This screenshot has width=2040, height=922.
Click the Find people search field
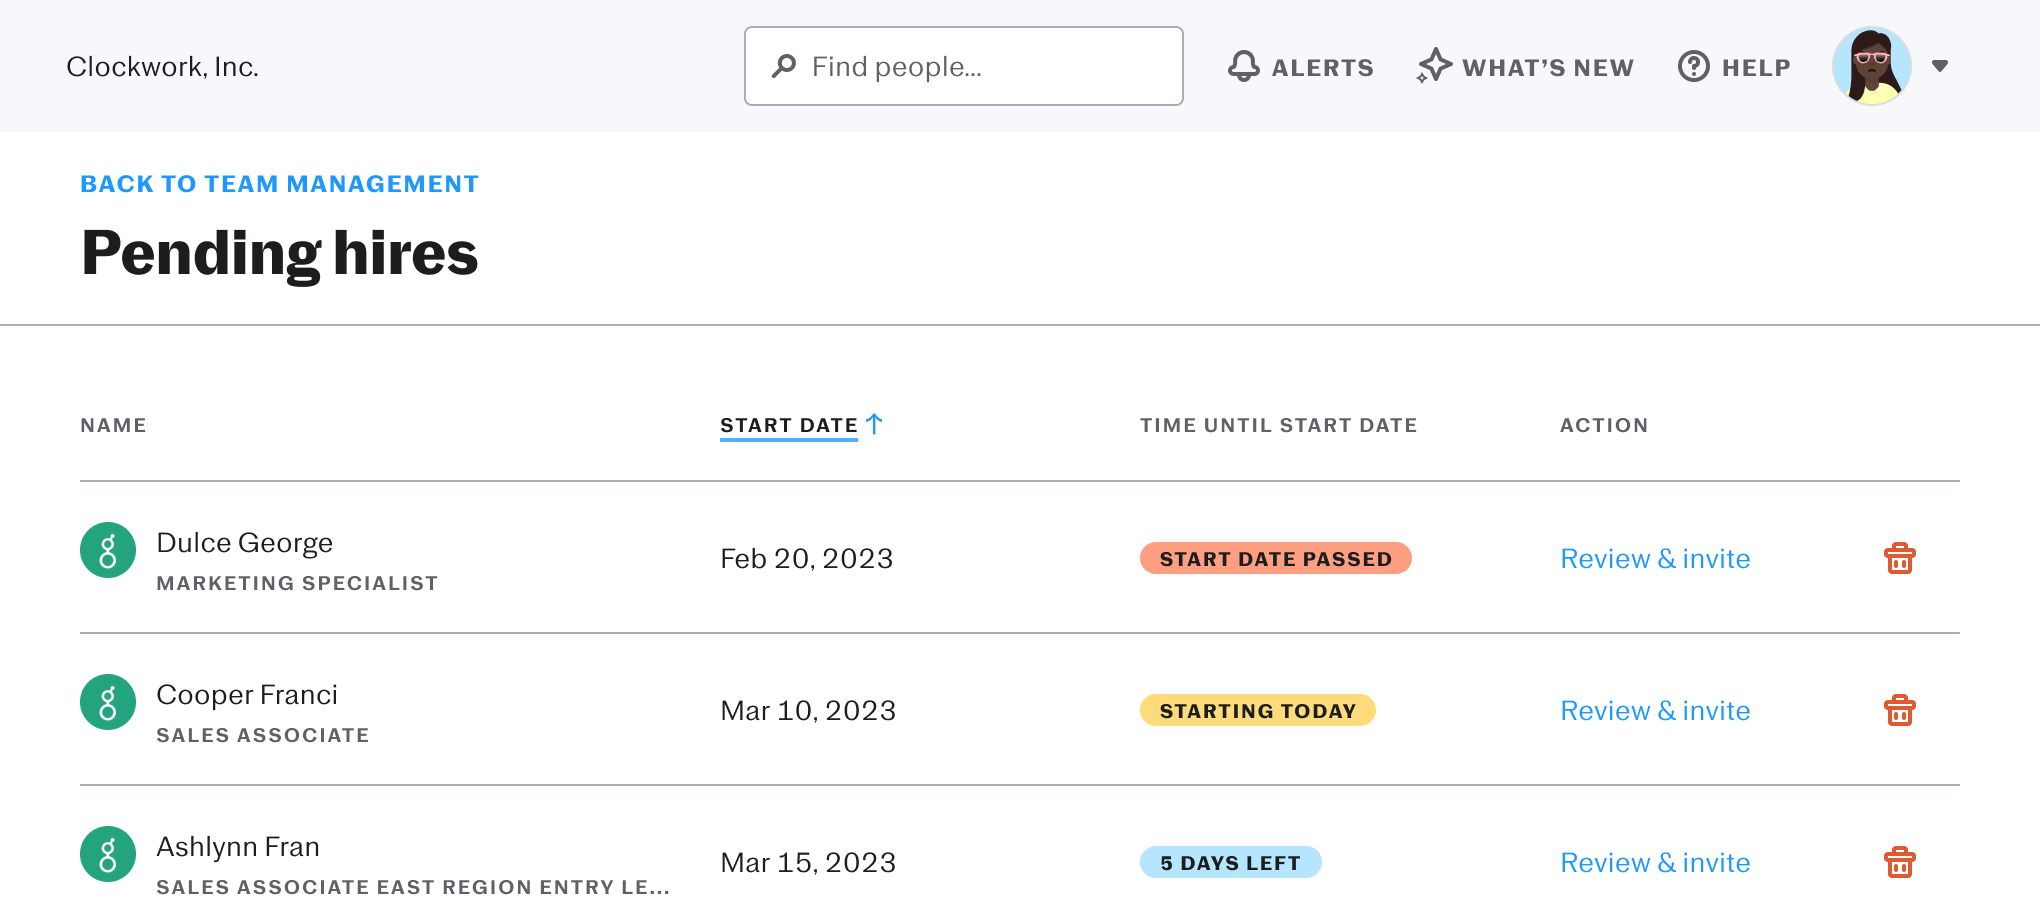[963, 66]
